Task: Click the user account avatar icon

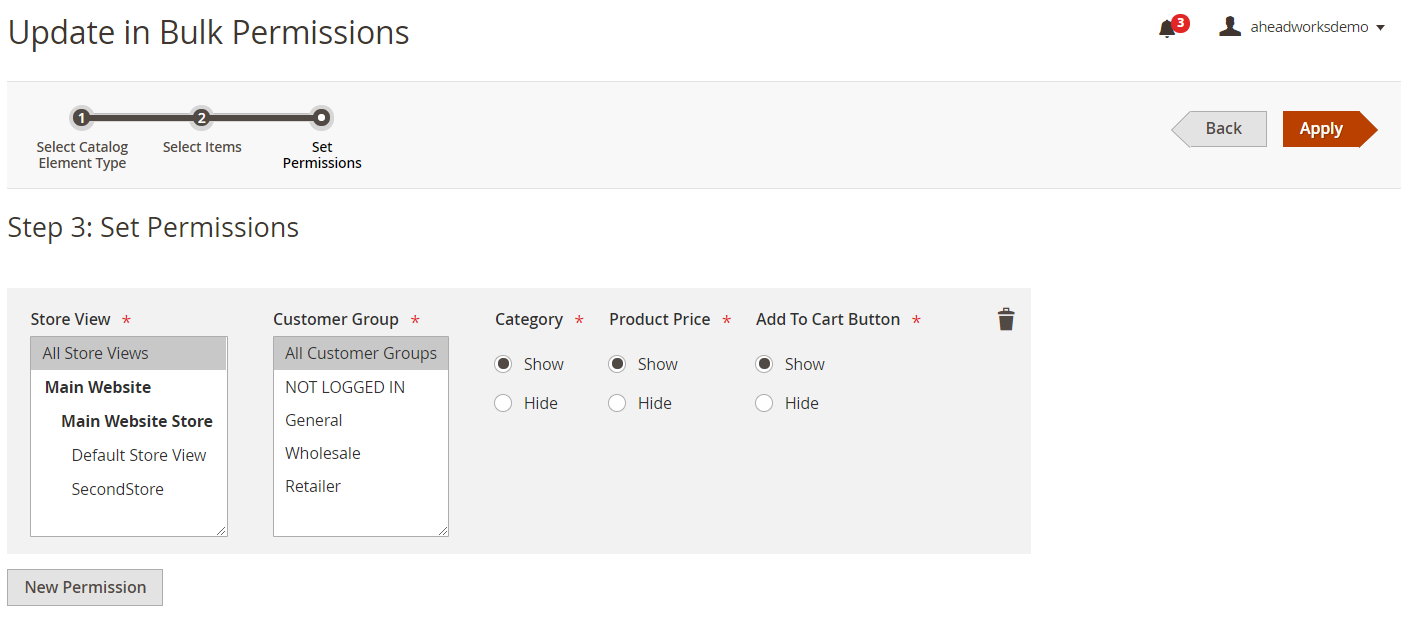Action: pos(1230,27)
